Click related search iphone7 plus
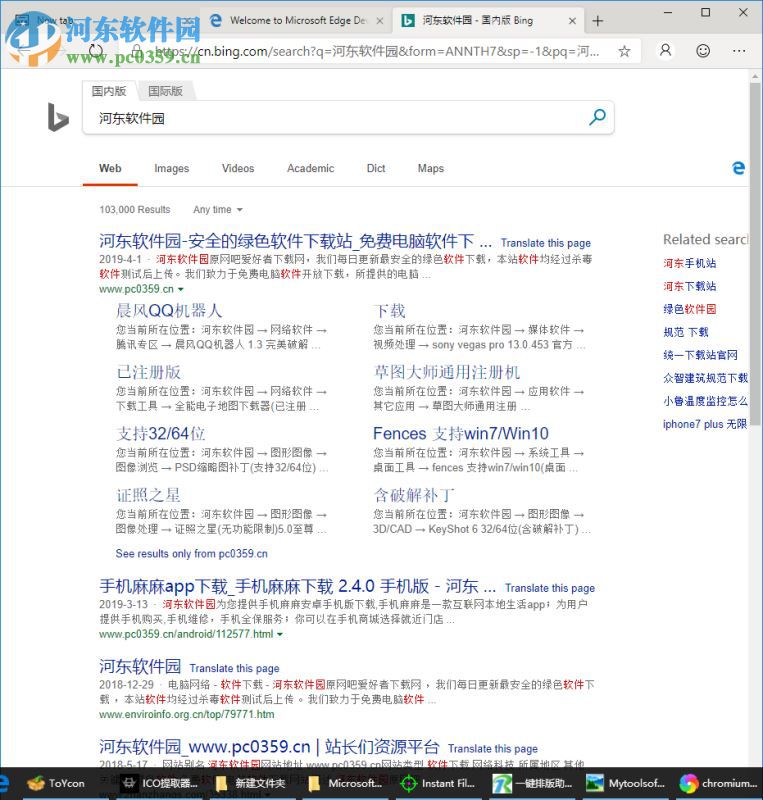Image resolution: width=763 pixels, height=800 pixels. (705, 424)
